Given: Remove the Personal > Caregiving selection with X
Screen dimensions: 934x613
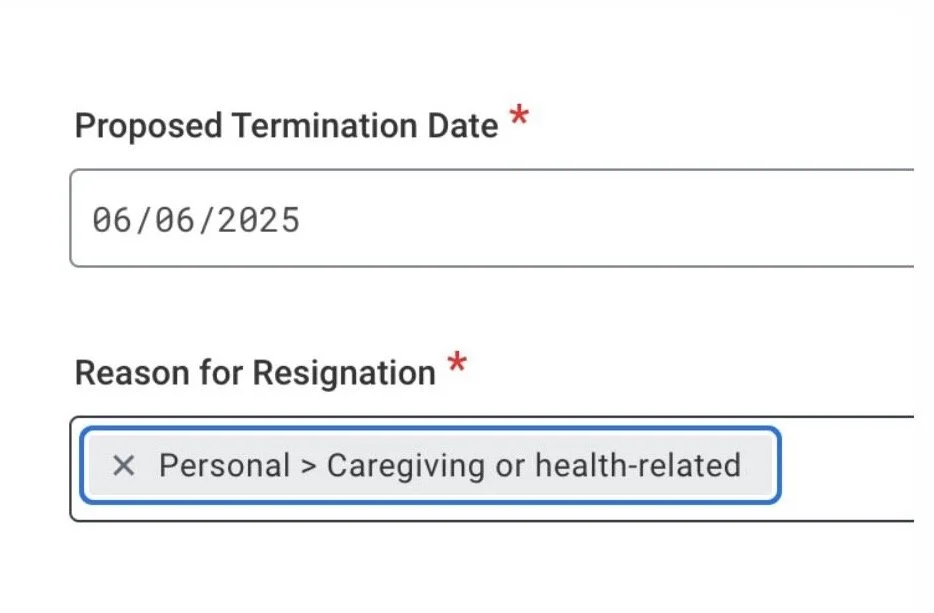Looking at the screenshot, I should (x=124, y=465).
